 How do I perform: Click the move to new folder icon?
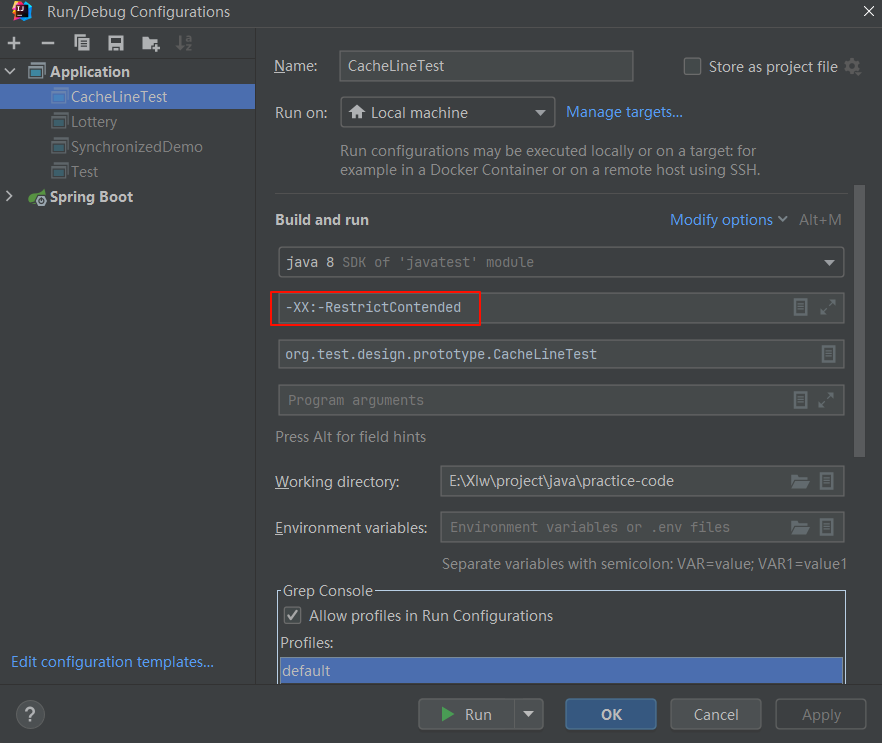pos(150,43)
